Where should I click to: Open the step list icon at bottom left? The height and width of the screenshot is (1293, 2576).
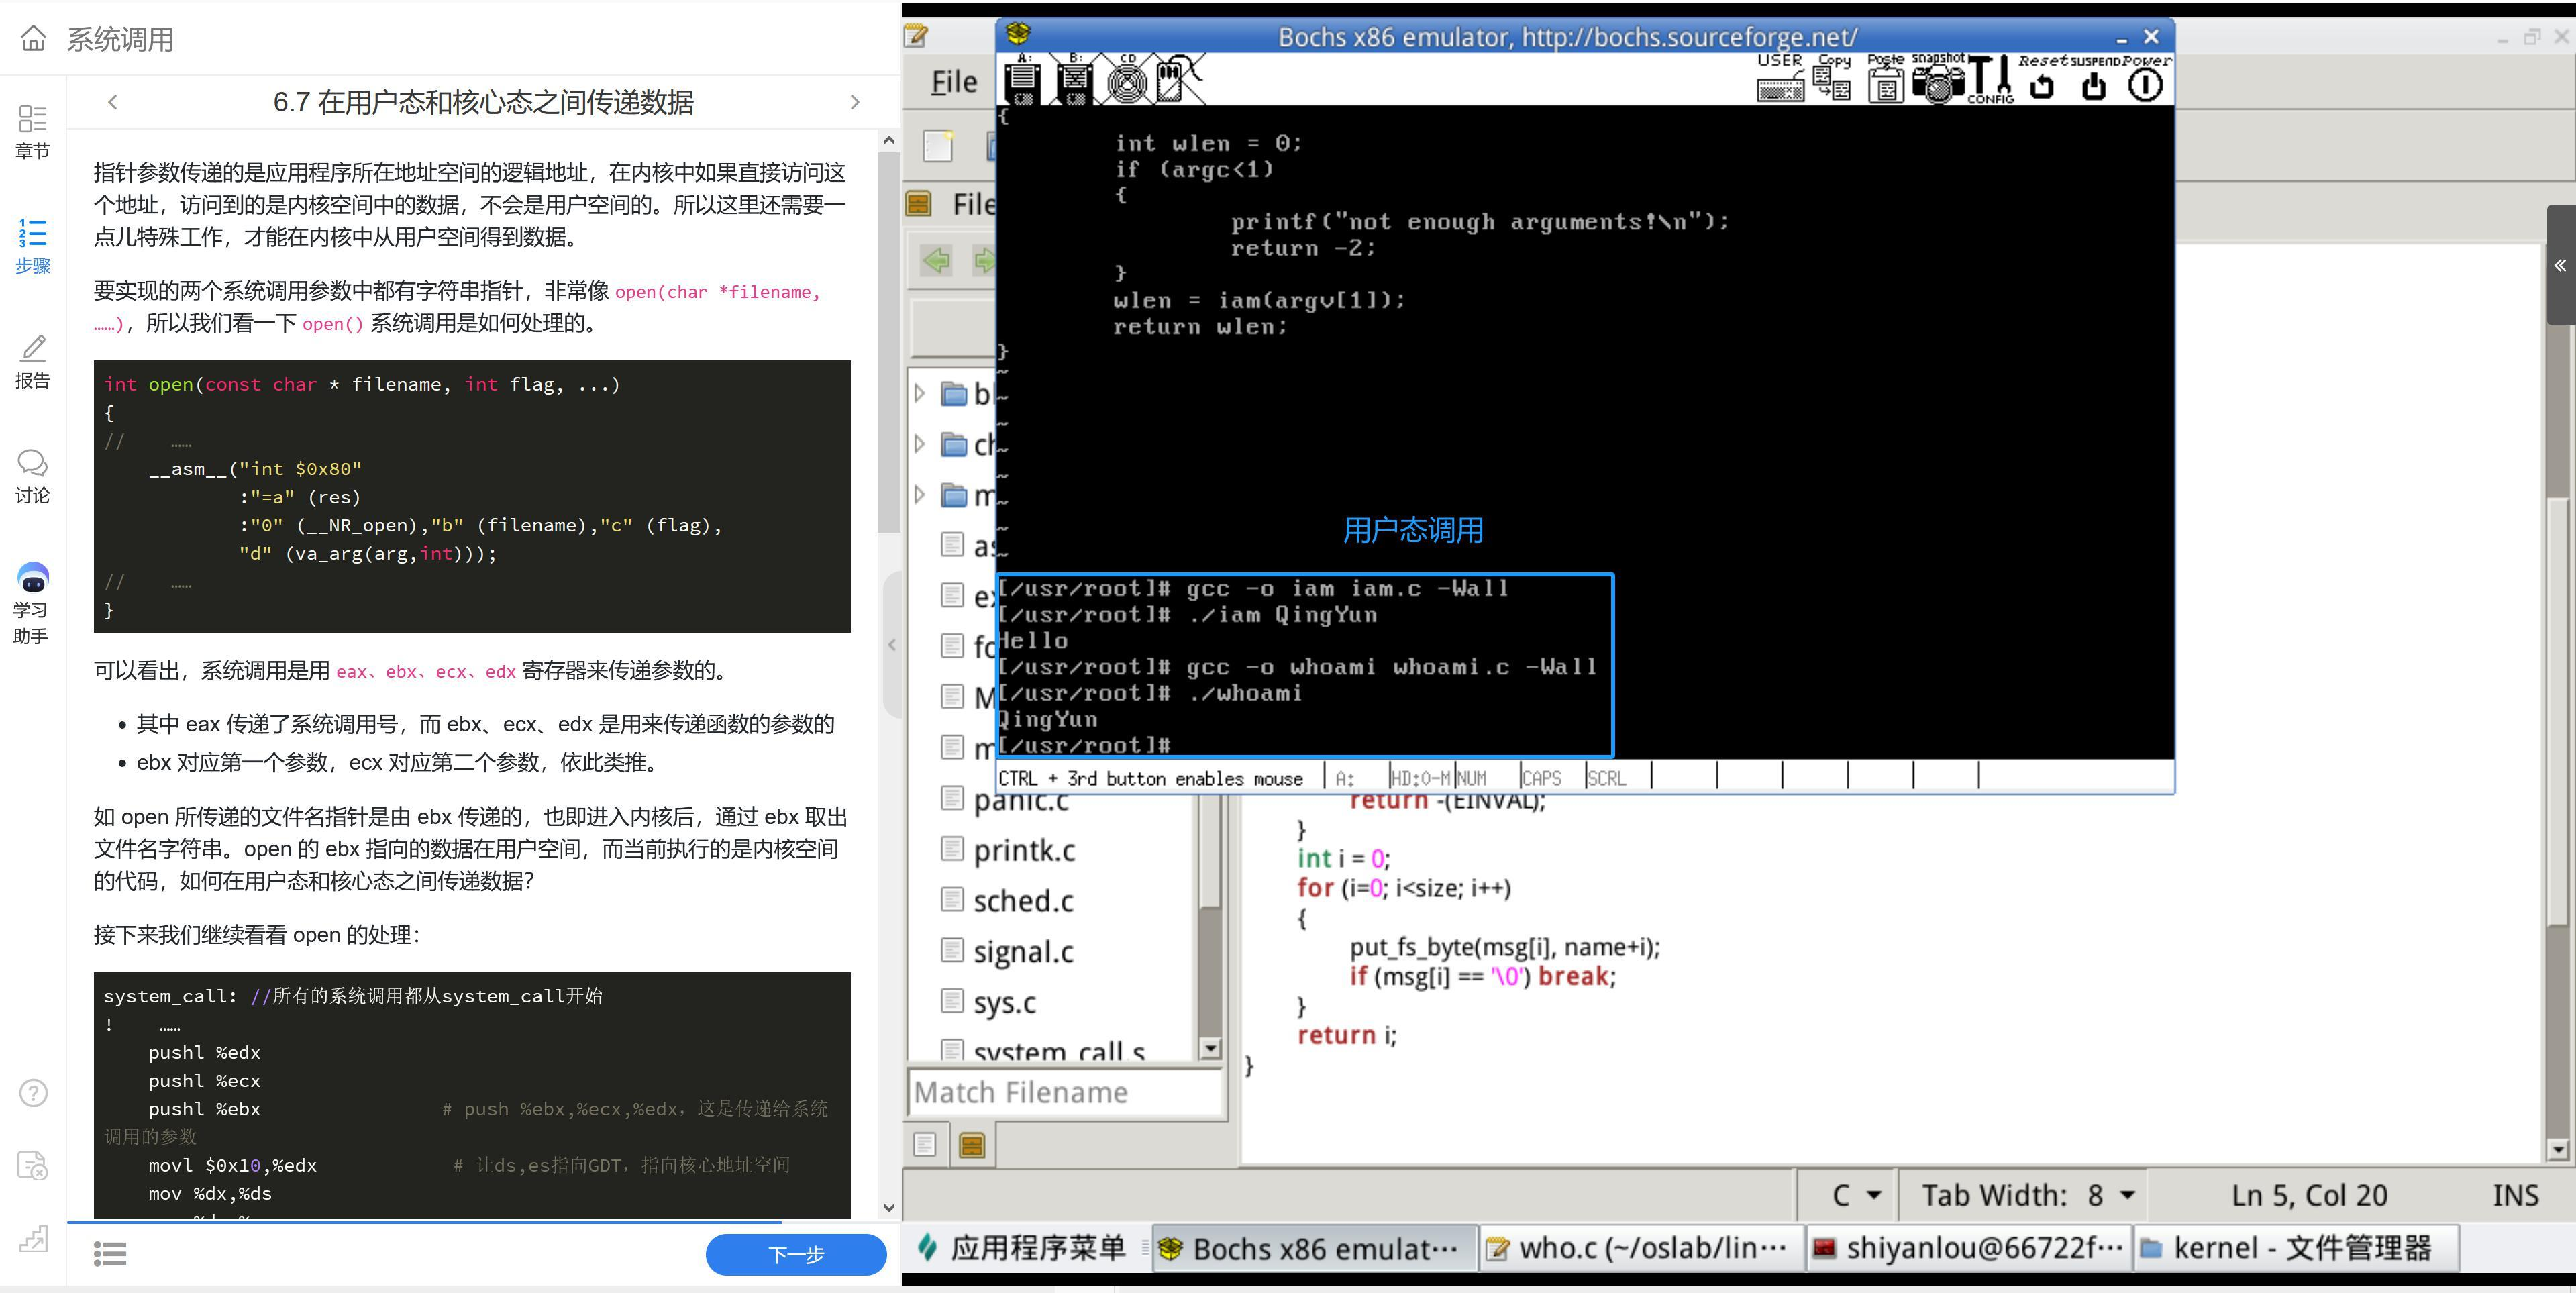coord(110,1254)
